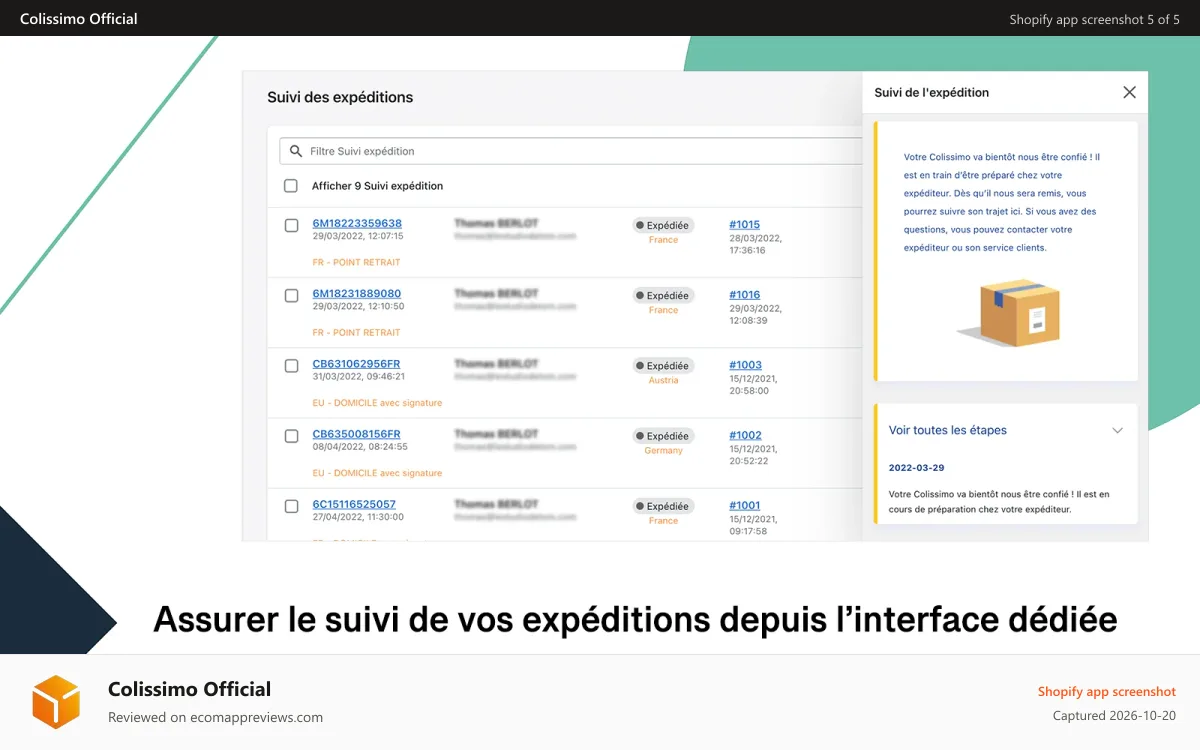
Task: Click the package box illustration
Action: [1010, 314]
